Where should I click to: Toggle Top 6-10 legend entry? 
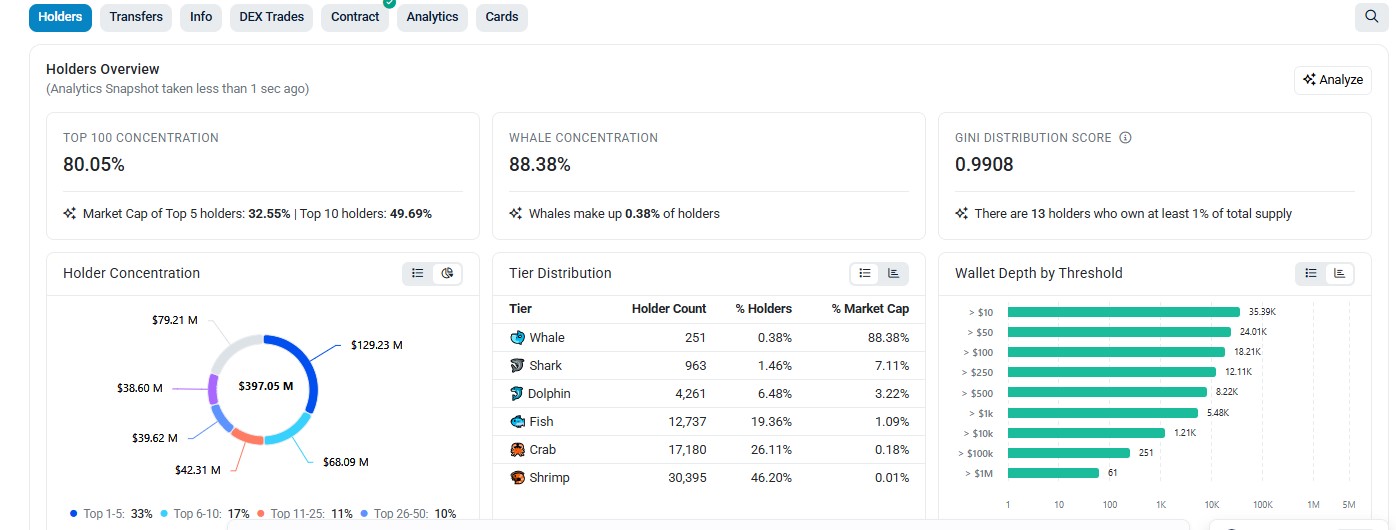[203, 513]
